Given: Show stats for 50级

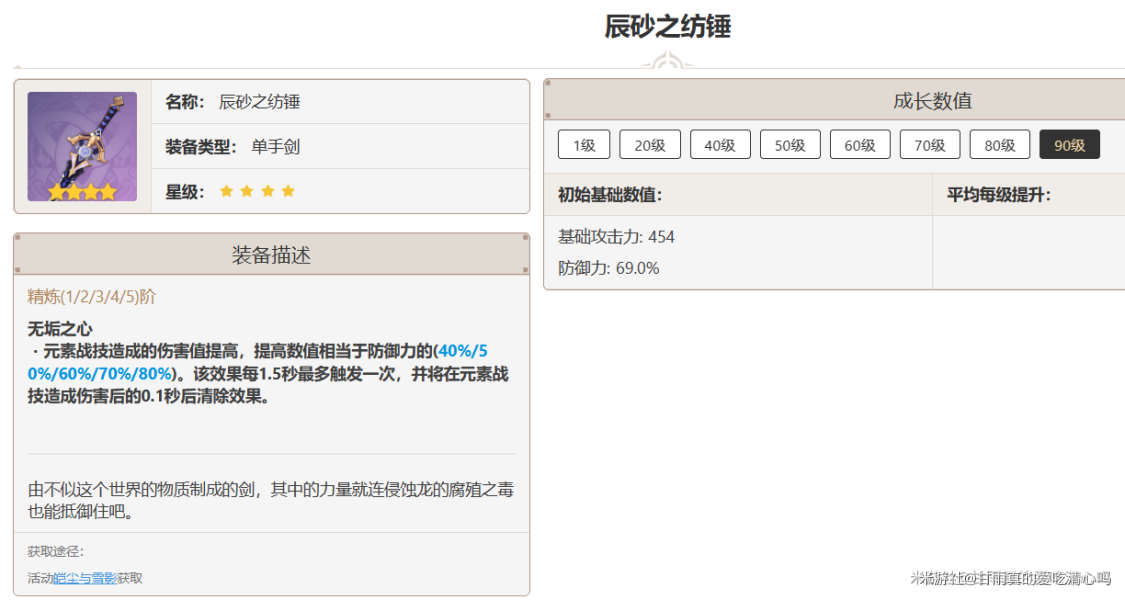Looking at the screenshot, I should (x=790, y=145).
